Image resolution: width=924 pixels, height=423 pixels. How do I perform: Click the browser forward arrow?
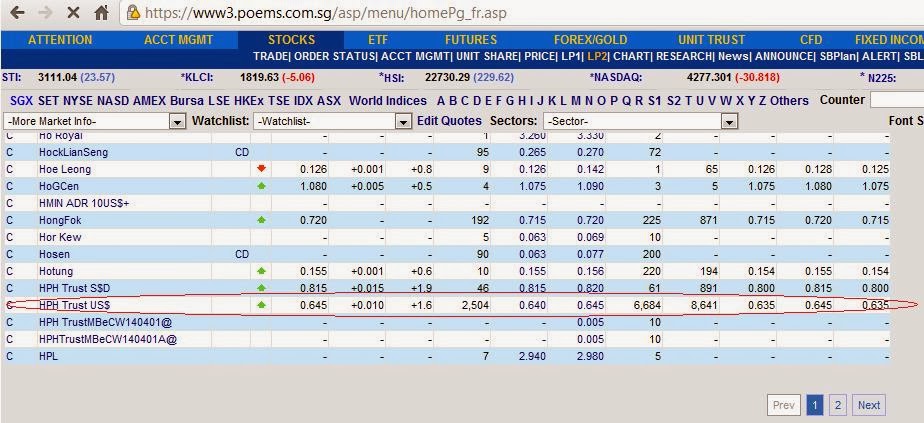45,12
